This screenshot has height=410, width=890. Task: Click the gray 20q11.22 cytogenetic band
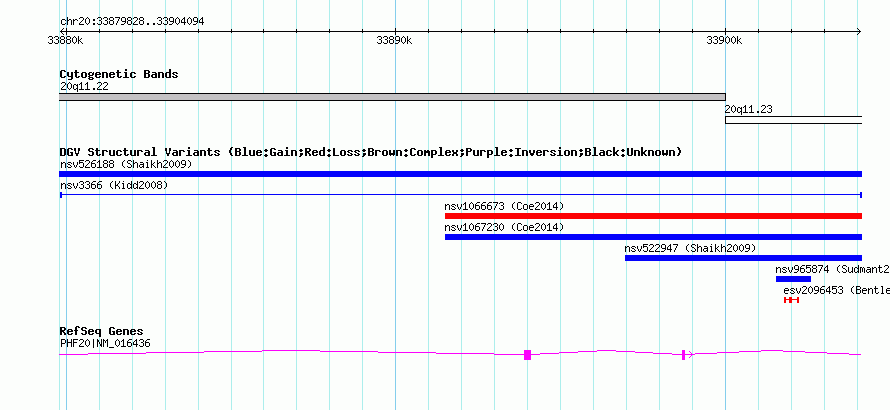[x=392, y=97]
